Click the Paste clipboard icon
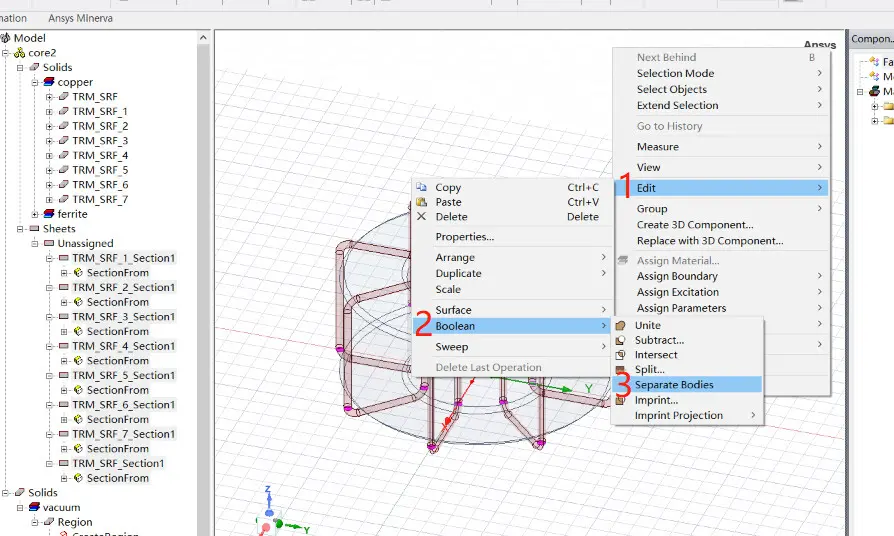The height and width of the screenshot is (536, 894). pos(421,202)
